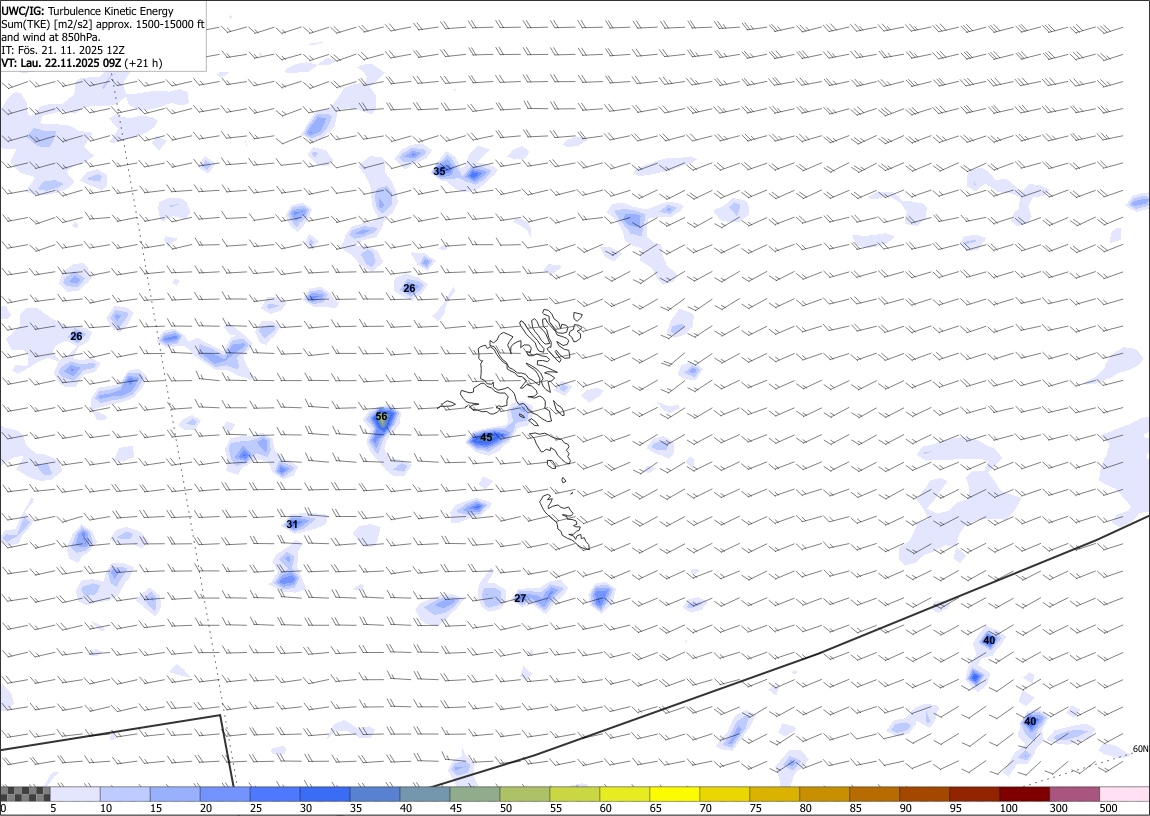Select the TKE value label 27
1150x816 pixels.
(x=520, y=598)
